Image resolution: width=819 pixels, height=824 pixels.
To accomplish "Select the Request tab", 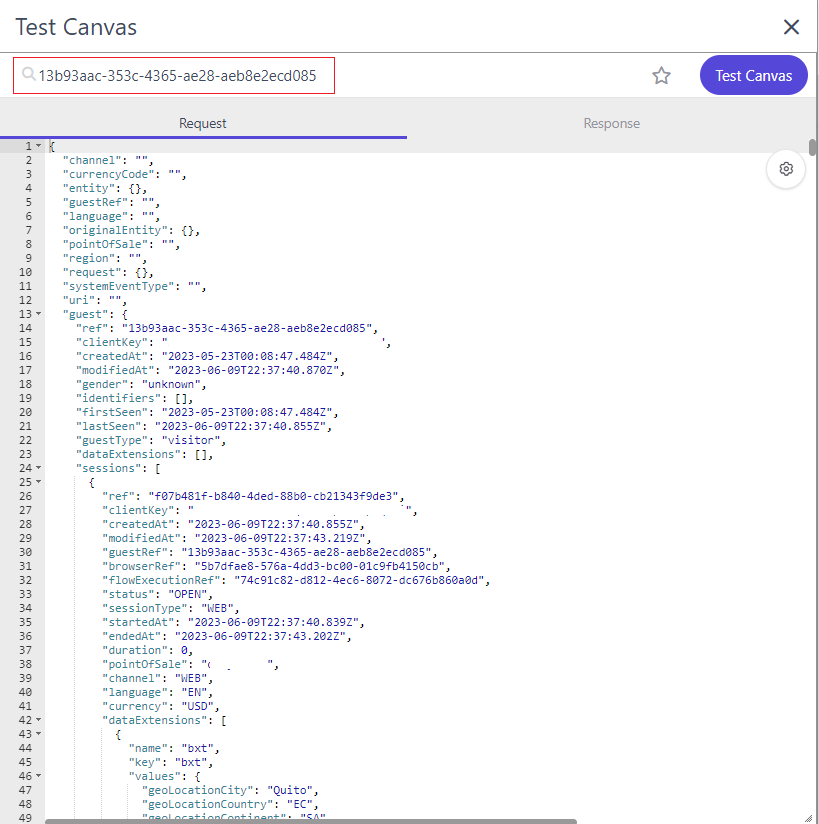I will tap(203, 124).
